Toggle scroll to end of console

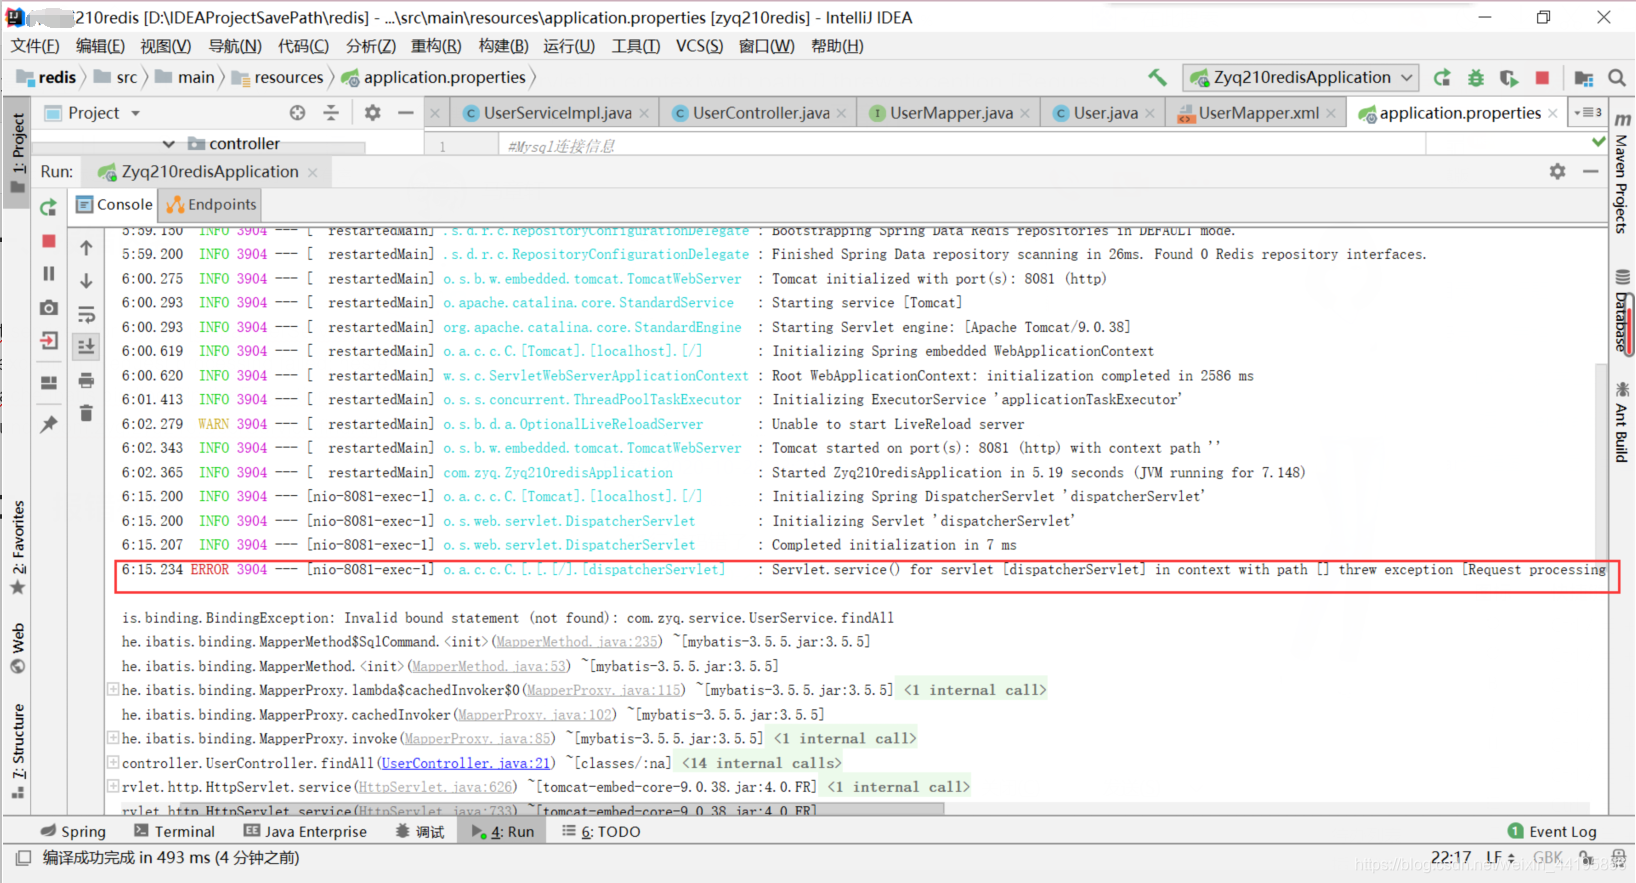click(x=86, y=346)
